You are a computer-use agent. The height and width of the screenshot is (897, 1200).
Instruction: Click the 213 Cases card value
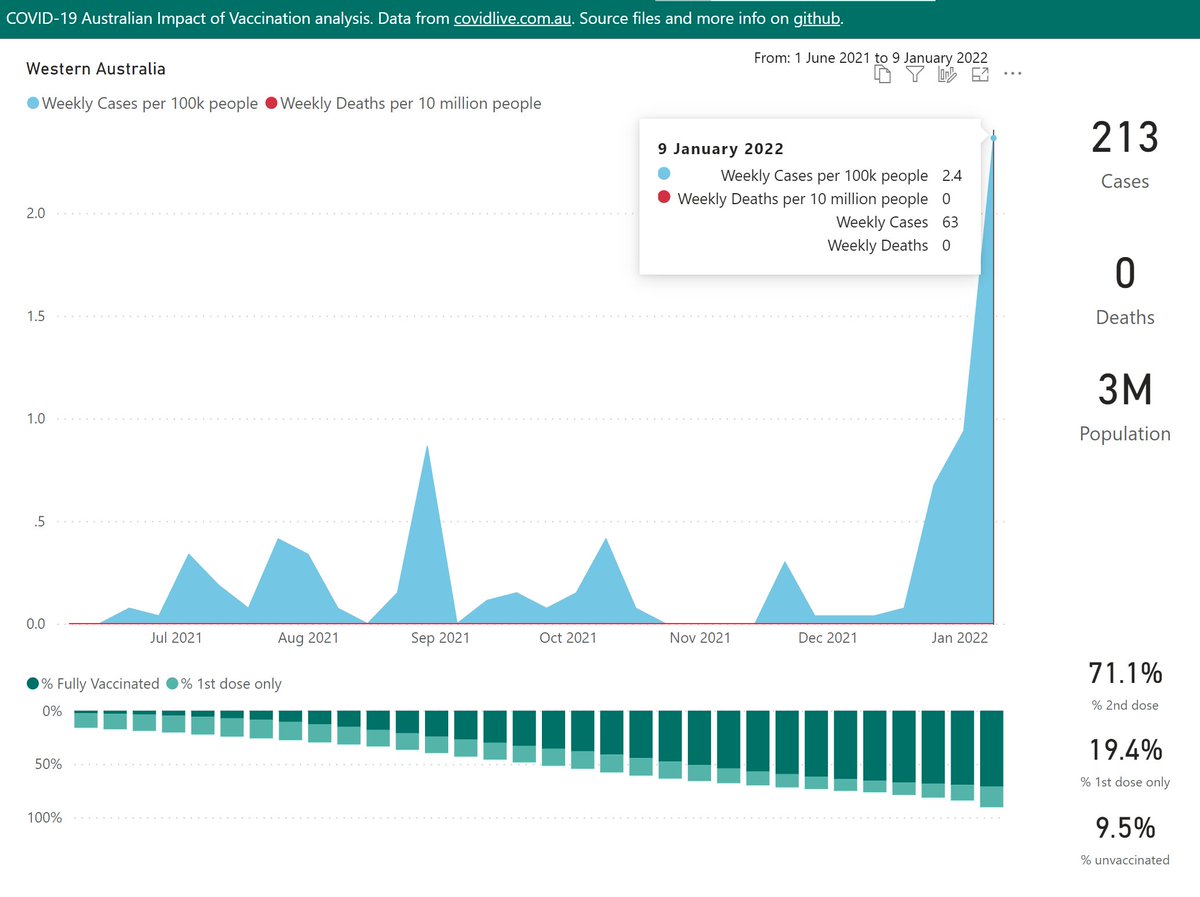tap(1125, 137)
